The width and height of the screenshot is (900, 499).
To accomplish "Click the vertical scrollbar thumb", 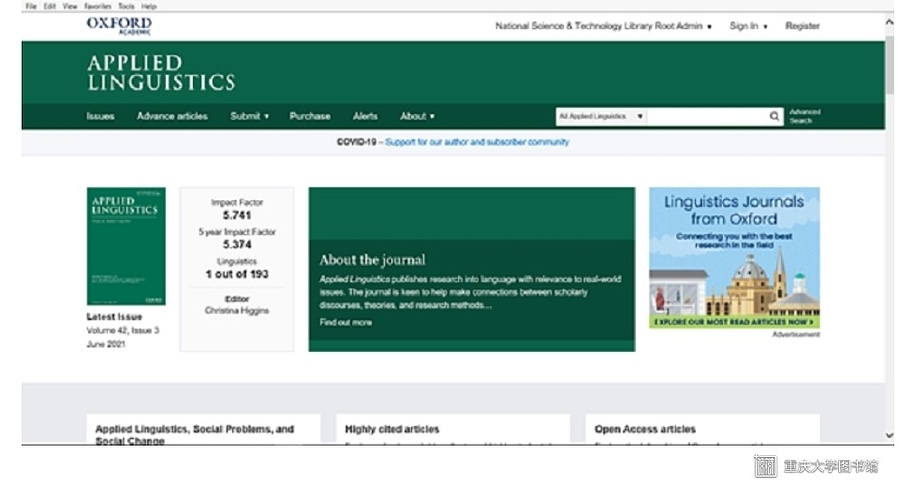I will point(890,63).
